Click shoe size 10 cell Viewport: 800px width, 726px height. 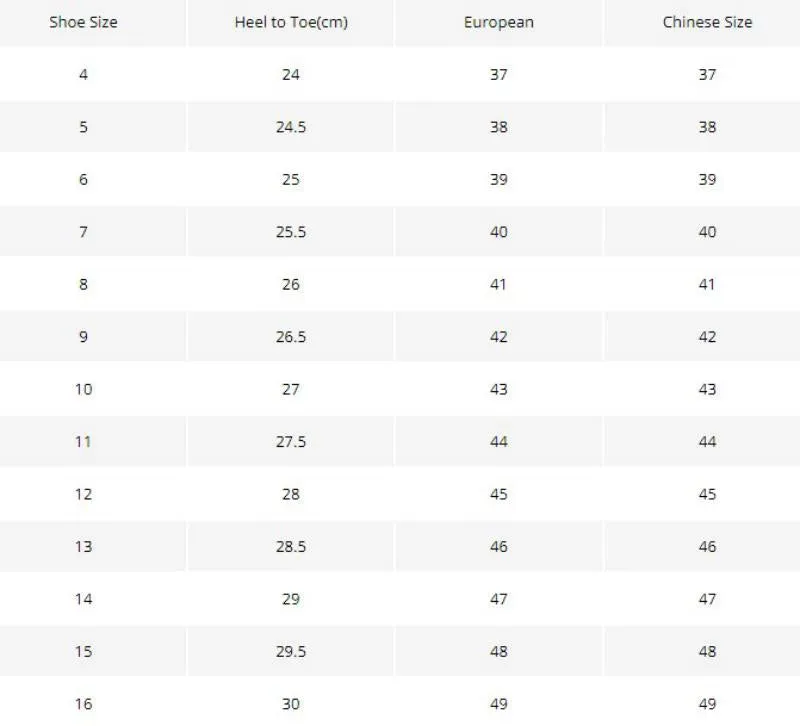pyautogui.click(x=84, y=390)
